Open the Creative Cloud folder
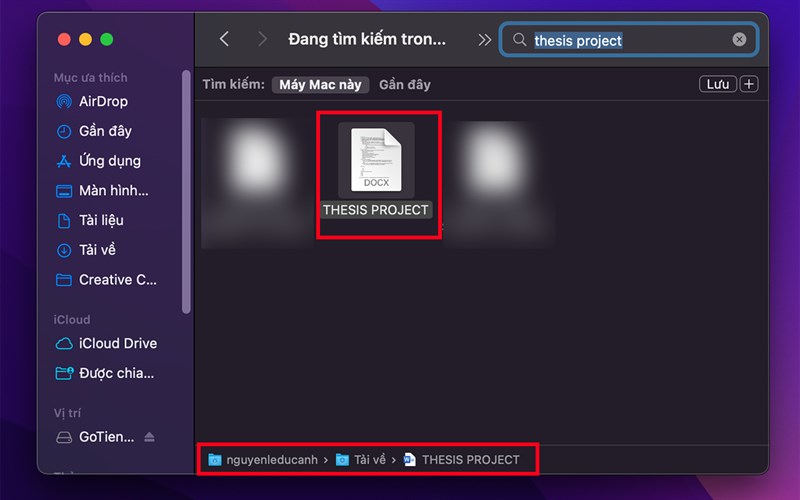The image size is (800, 500). click(116, 280)
